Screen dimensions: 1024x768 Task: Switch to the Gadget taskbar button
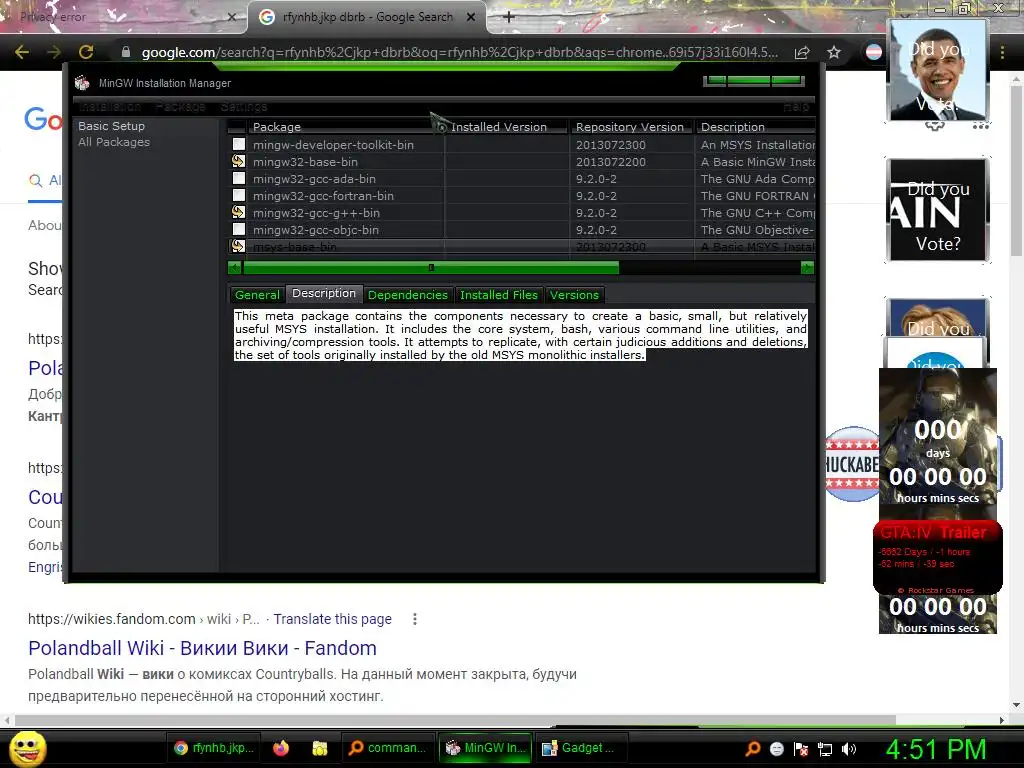(579, 748)
